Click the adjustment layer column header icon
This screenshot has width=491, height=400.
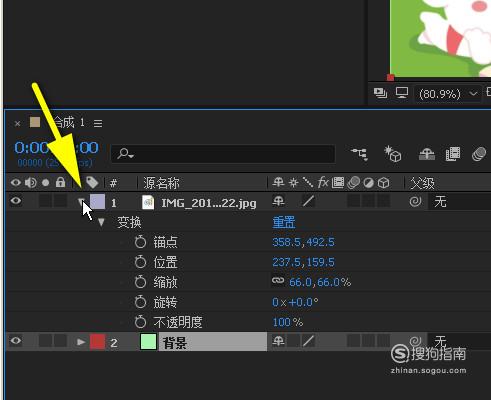pyautogui.click(x=368, y=183)
